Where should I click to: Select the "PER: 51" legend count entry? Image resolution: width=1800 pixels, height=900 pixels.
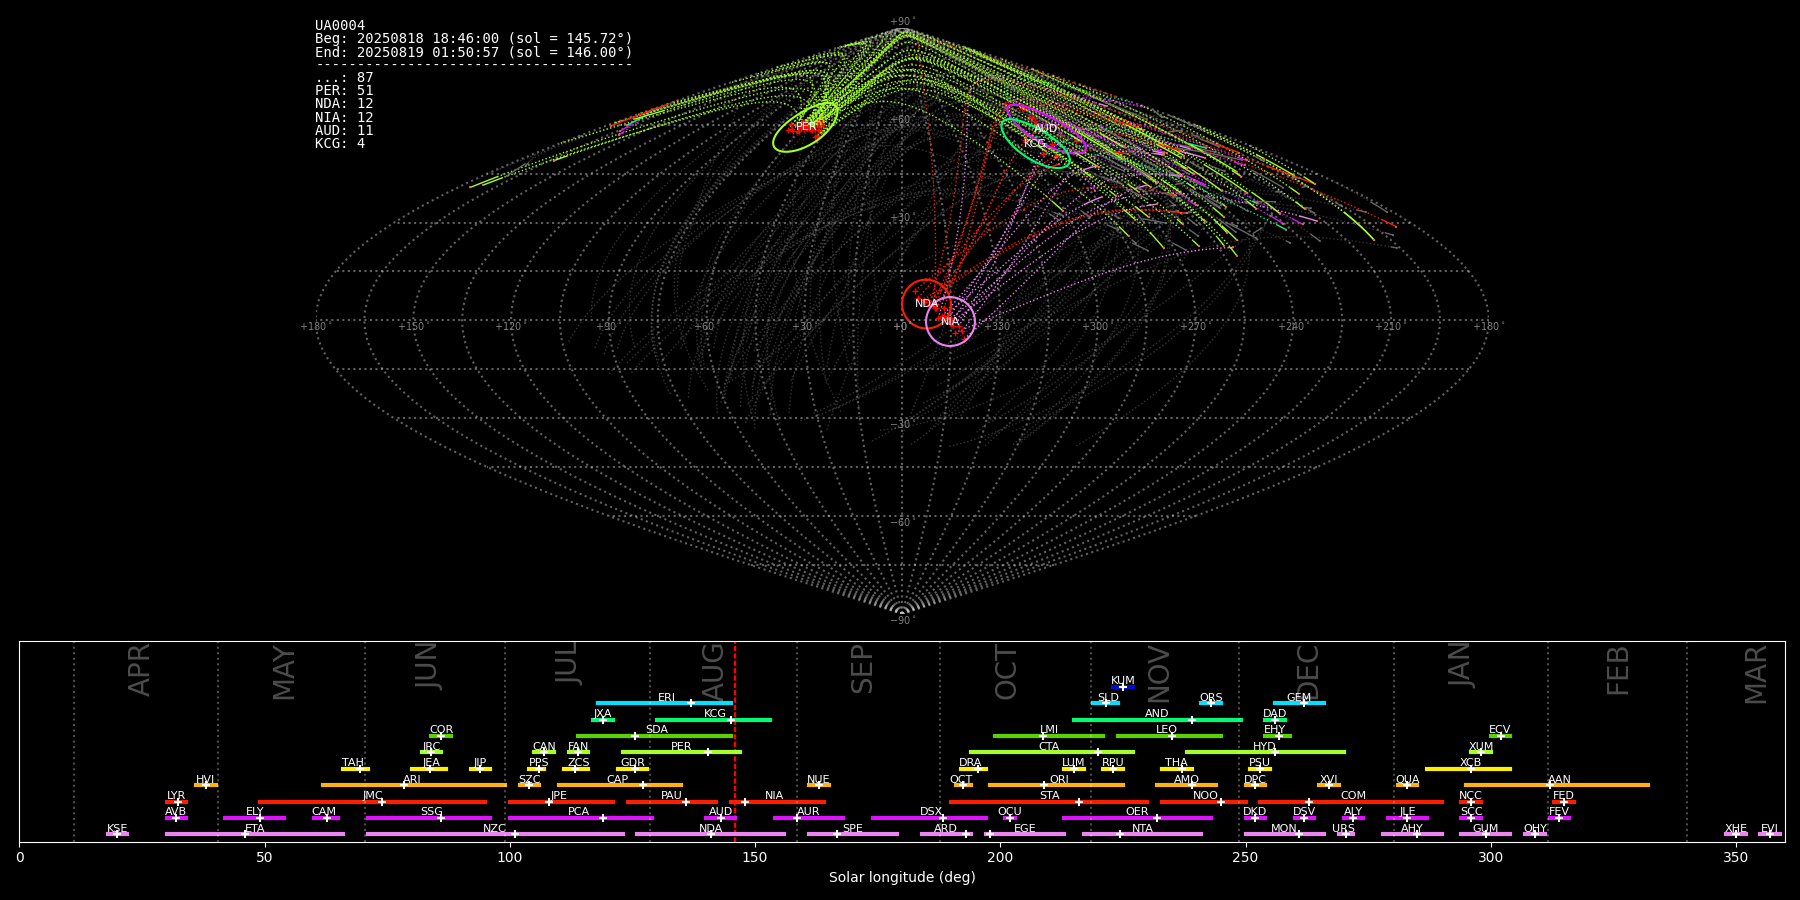(x=344, y=91)
